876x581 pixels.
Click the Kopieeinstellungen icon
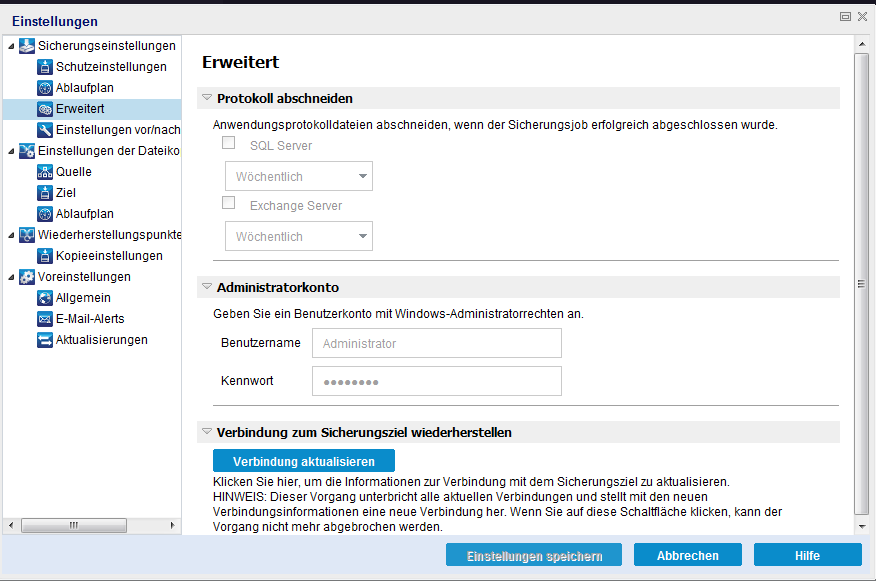click(x=44, y=256)
